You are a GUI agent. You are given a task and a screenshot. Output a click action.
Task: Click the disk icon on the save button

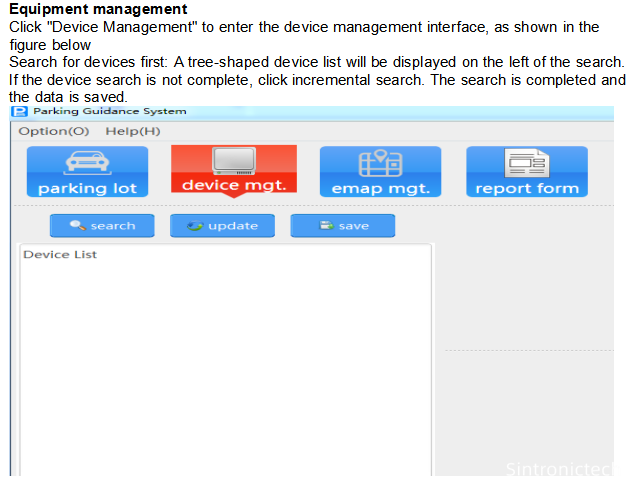tap(326, 226)
